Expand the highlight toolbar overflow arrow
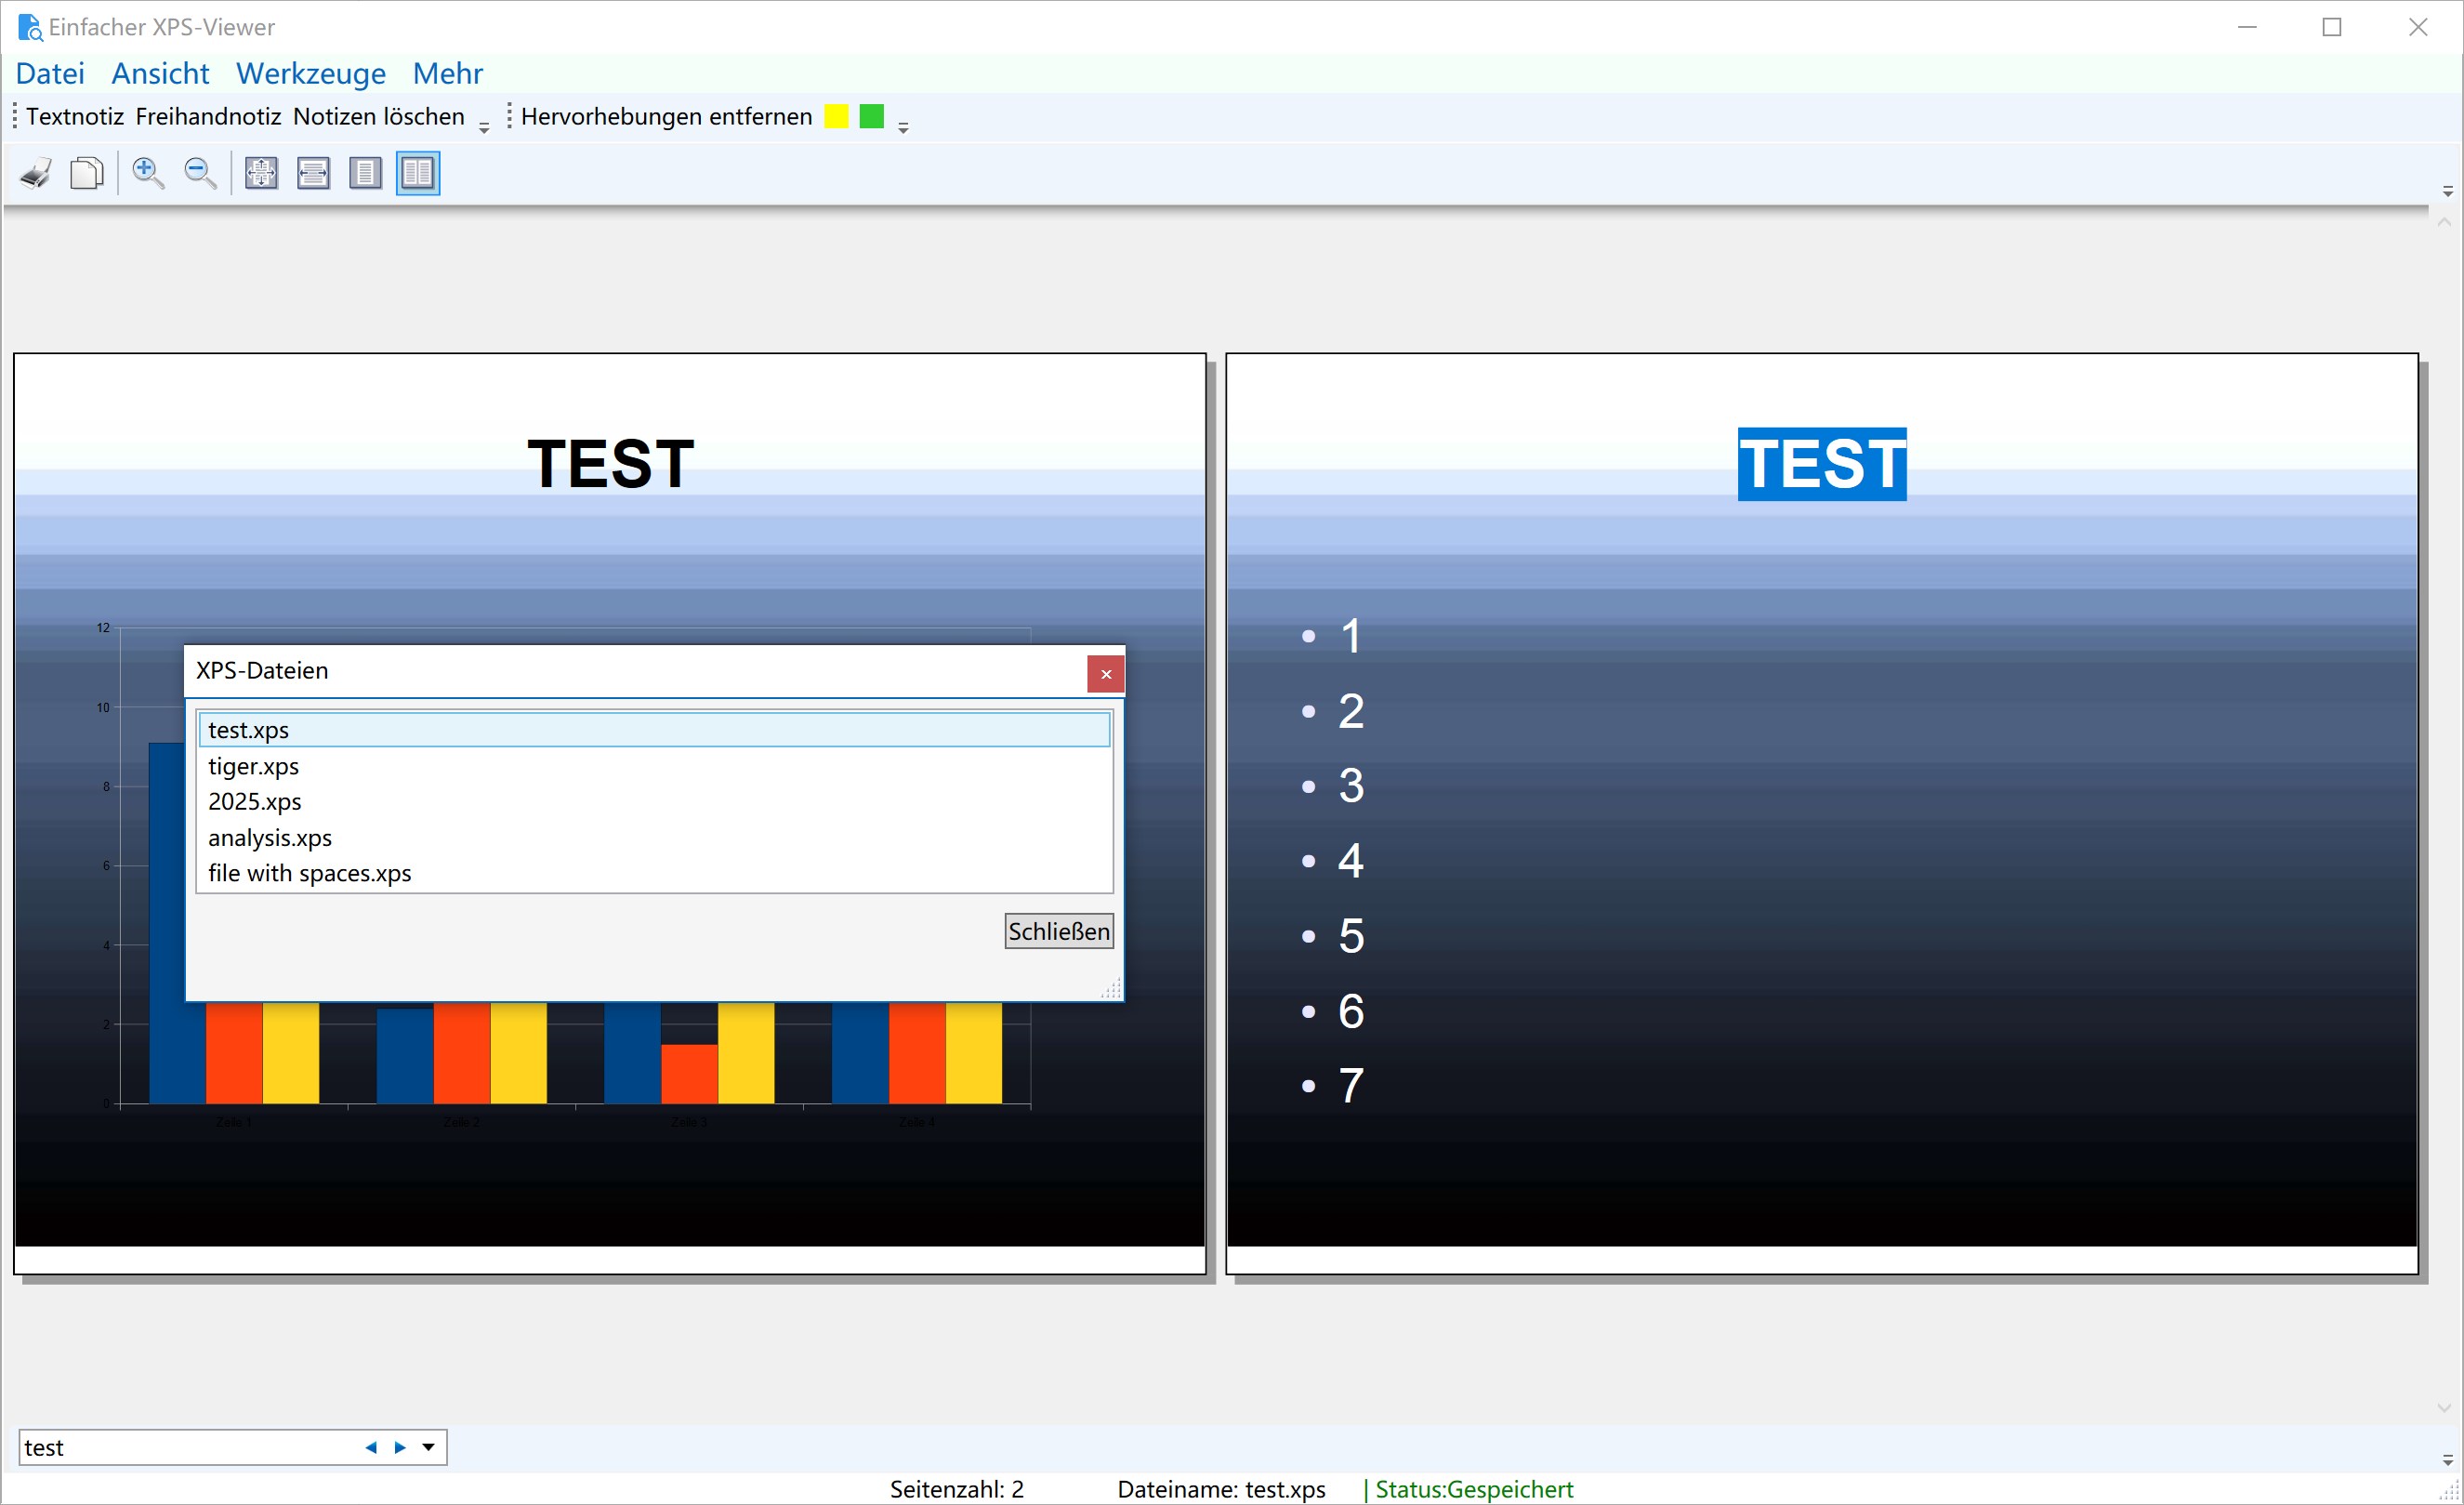This screenshot has width=2464, height=1505. [x=903, y=127]
